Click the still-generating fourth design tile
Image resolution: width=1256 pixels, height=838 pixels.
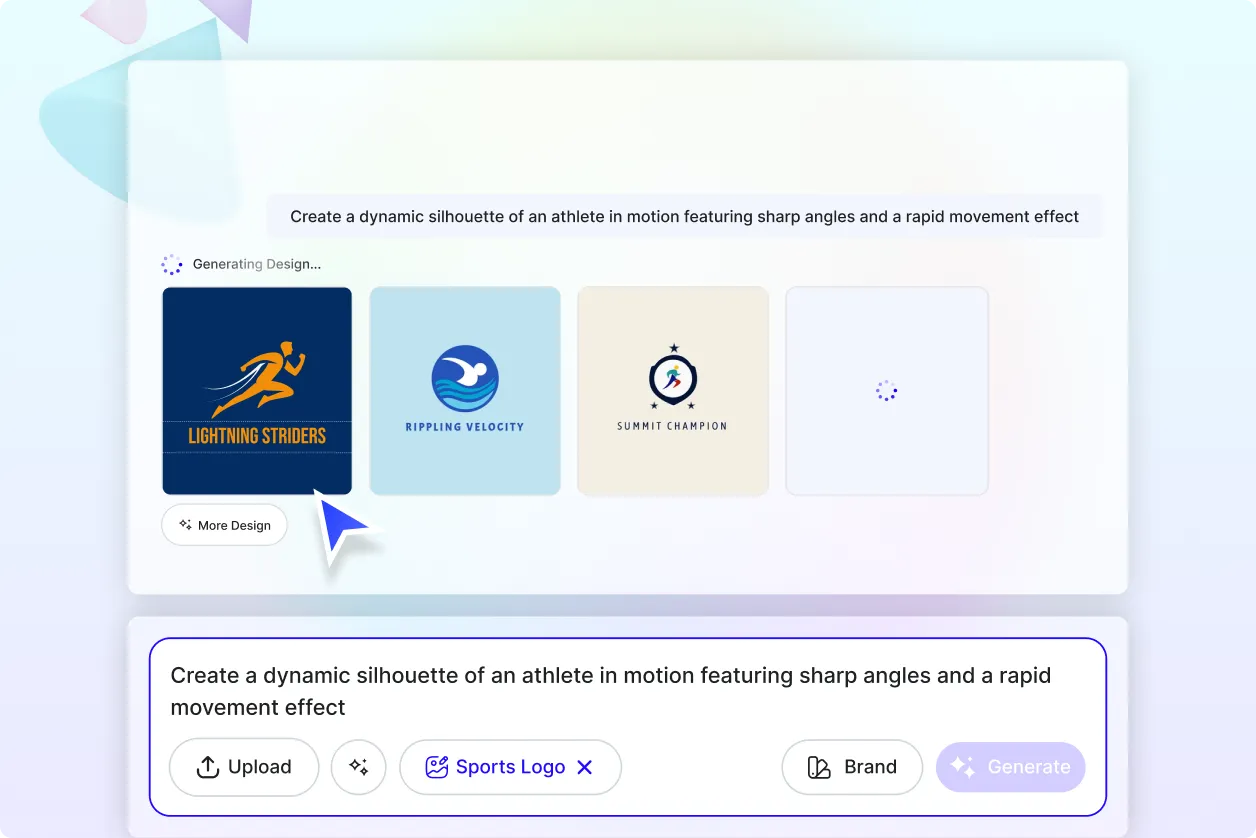(x=887, y=391)
